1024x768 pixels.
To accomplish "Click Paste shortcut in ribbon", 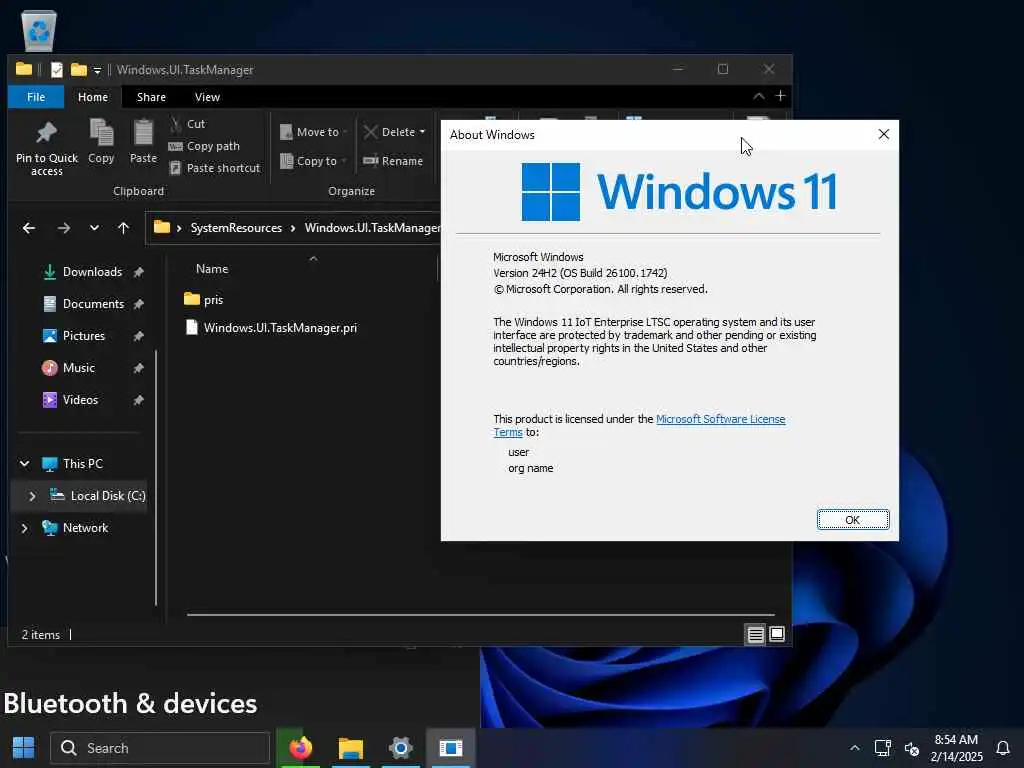I will pyautogui.click(x=215, y=168).
